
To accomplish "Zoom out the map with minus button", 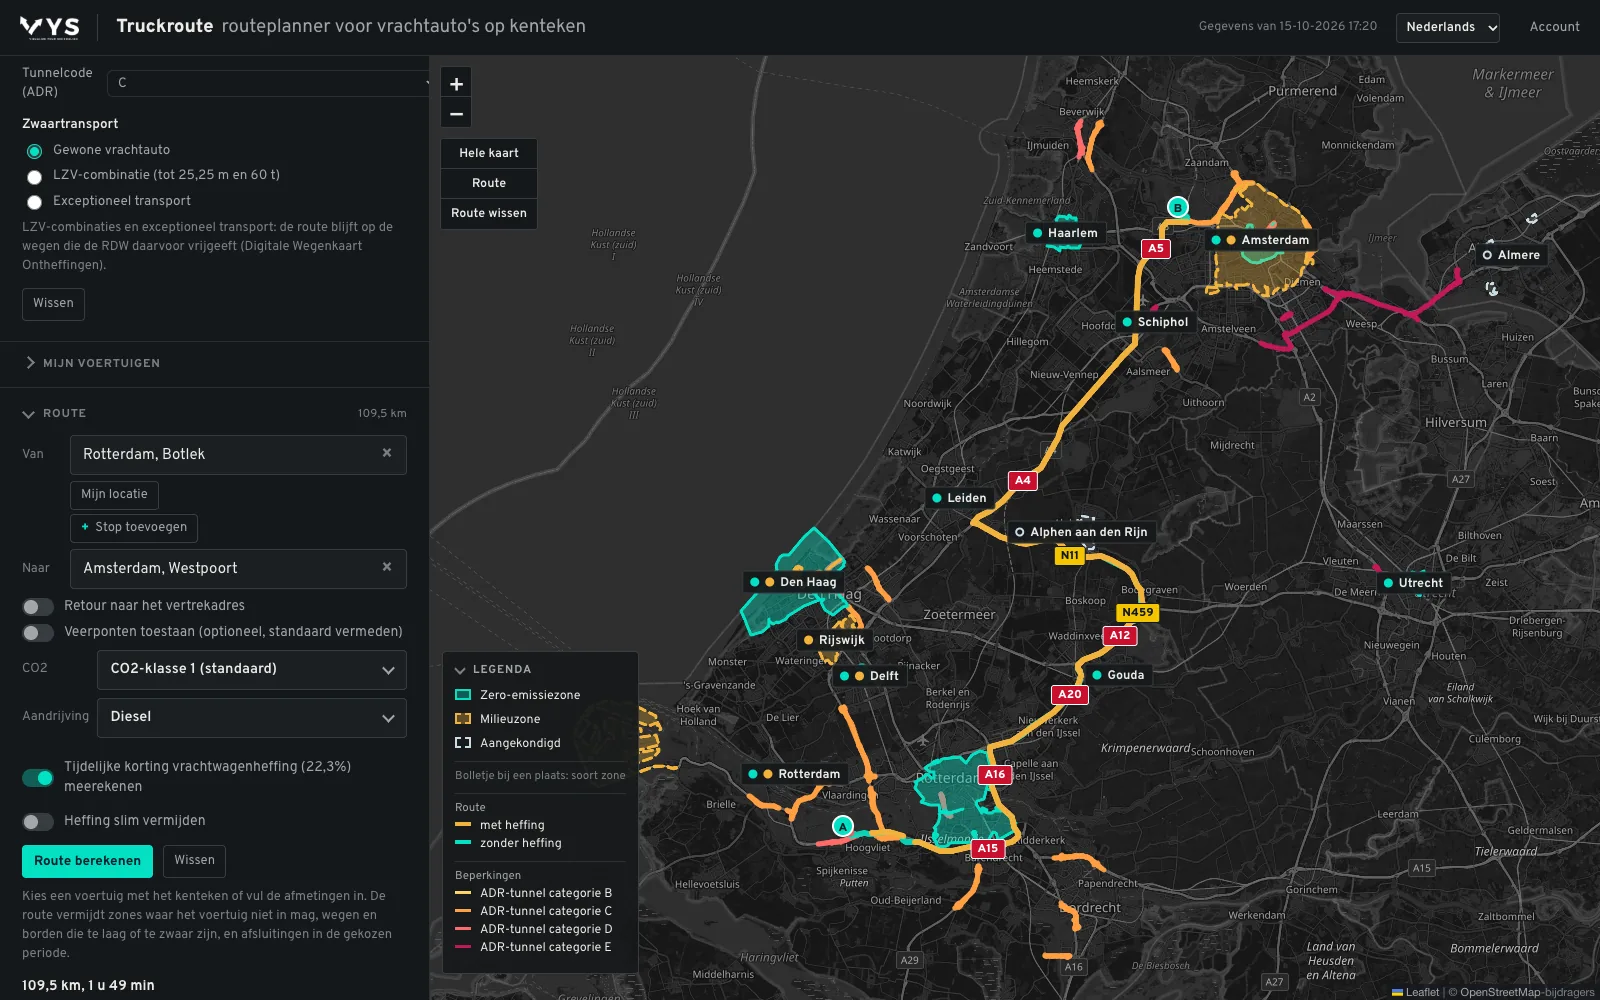I will click(x=456, y=114).
